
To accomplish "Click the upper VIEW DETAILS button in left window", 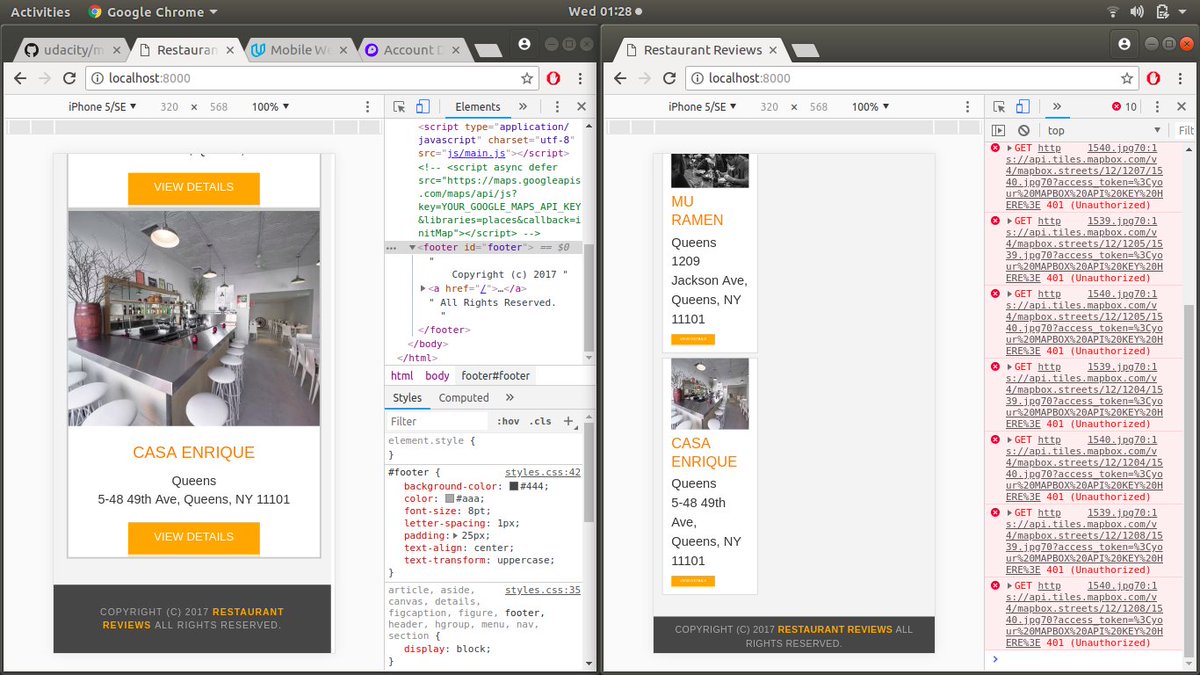I will (194, 187).
